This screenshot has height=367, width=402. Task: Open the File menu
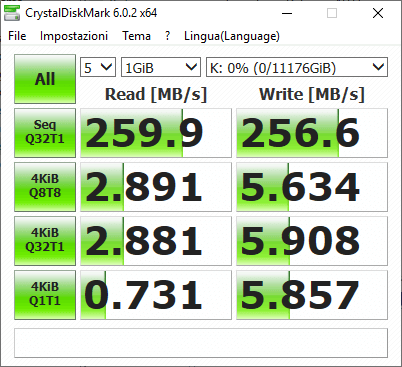point(17,36)
